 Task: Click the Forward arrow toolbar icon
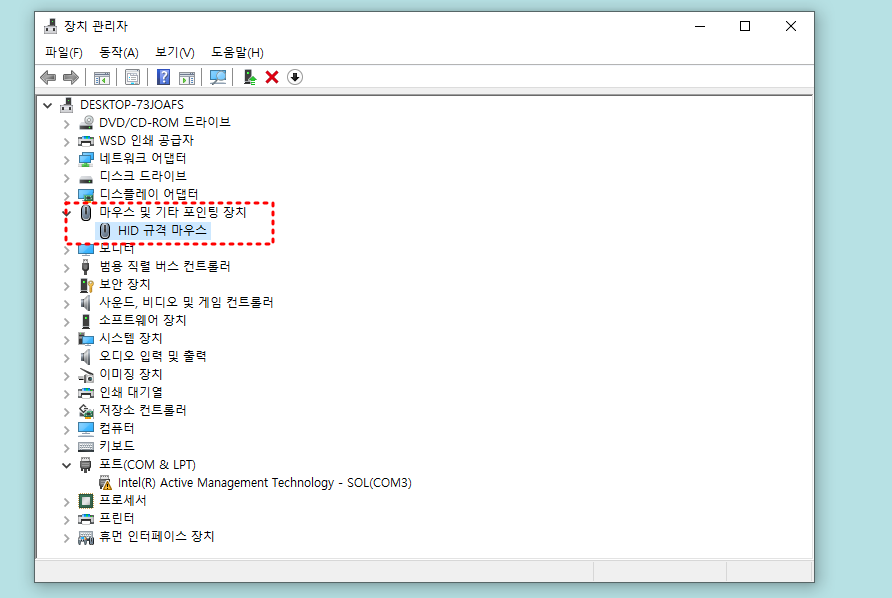tap(71, 77)
